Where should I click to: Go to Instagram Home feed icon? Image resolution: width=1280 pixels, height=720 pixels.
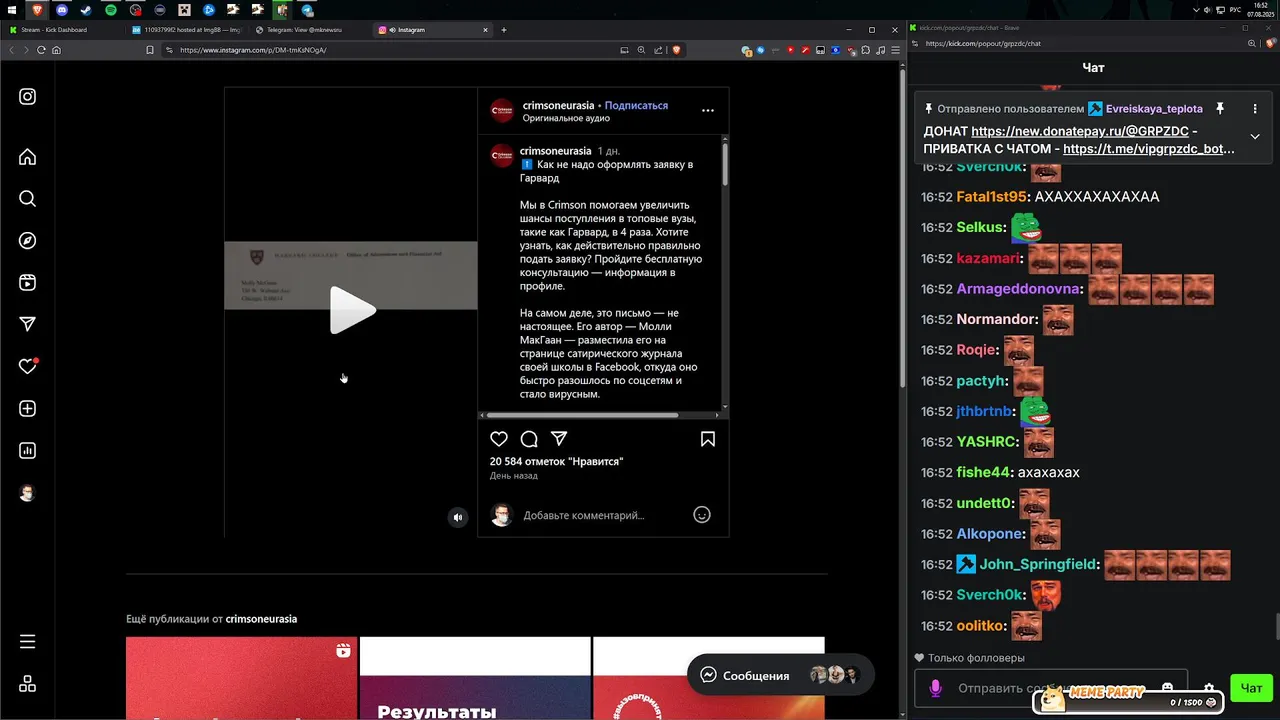pyautogui.click(x=28, y=157)
